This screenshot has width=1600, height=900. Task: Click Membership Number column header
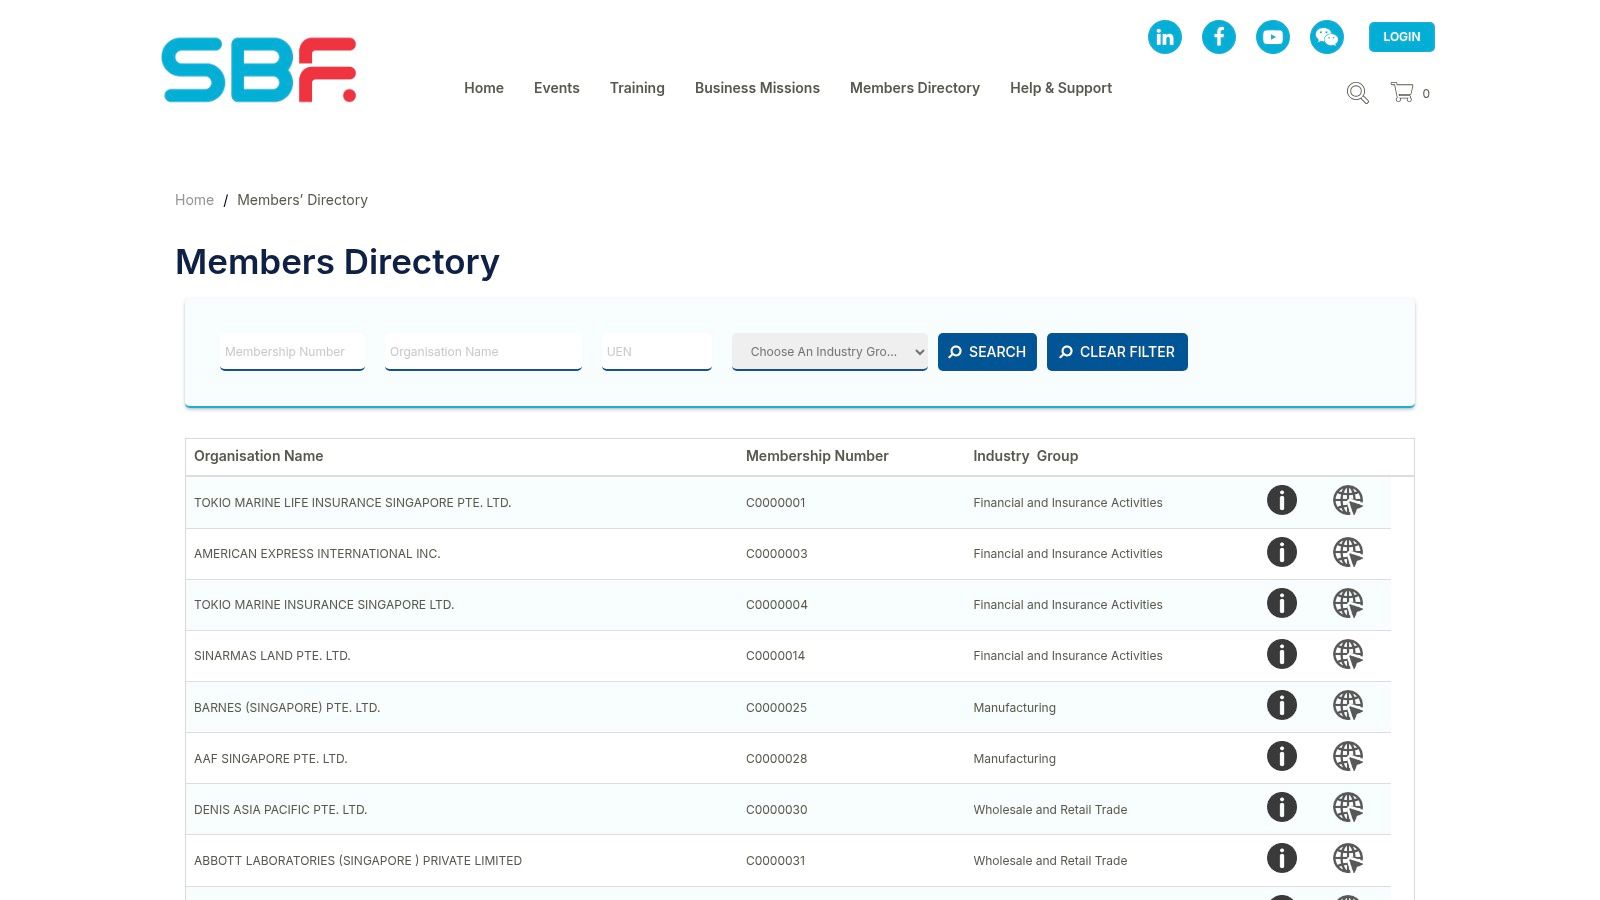pyautogui.click(x=817, y=456)
